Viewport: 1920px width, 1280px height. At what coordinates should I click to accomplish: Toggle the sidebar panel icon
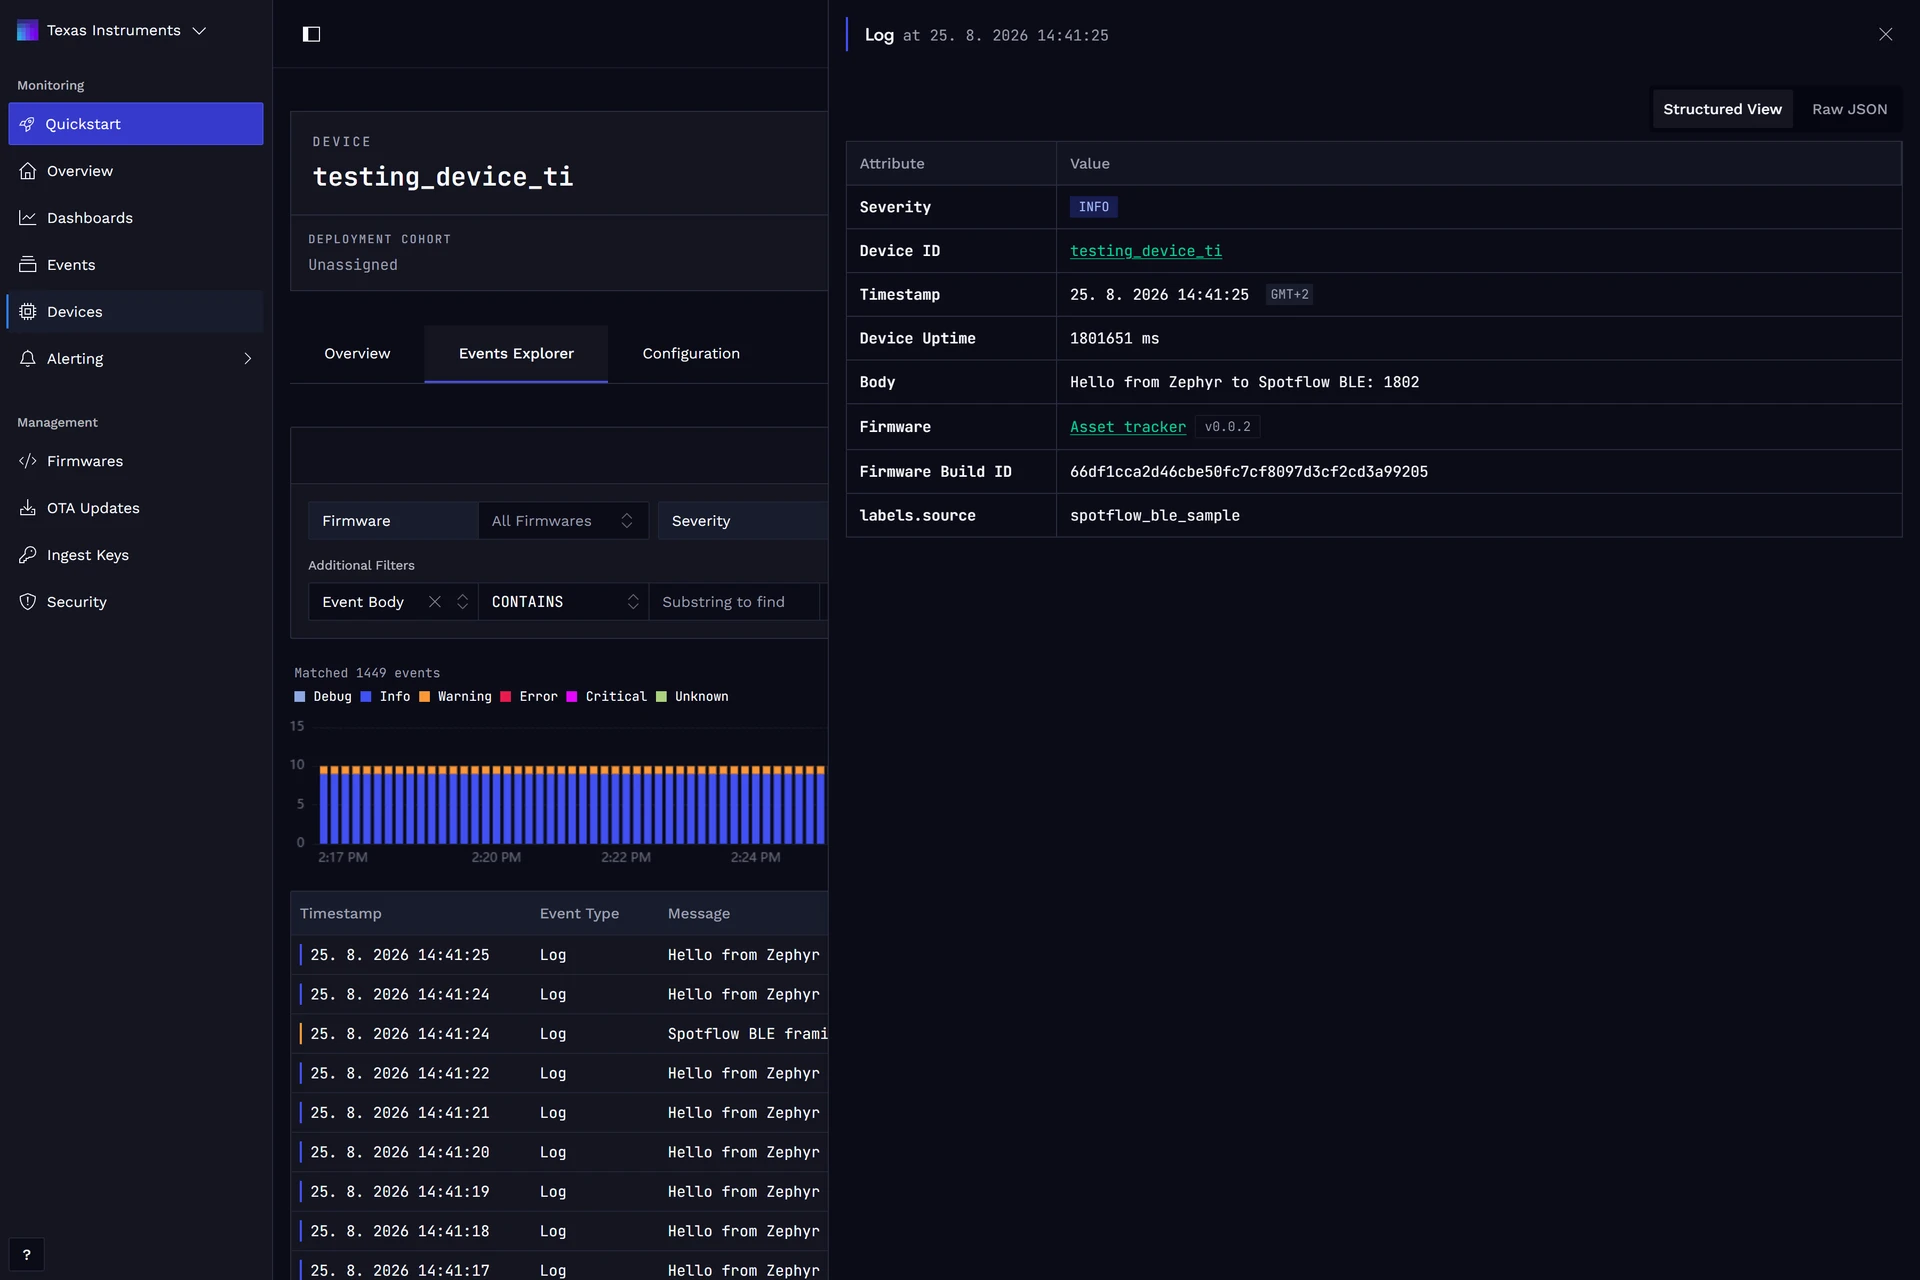click(x=311, y=34)
